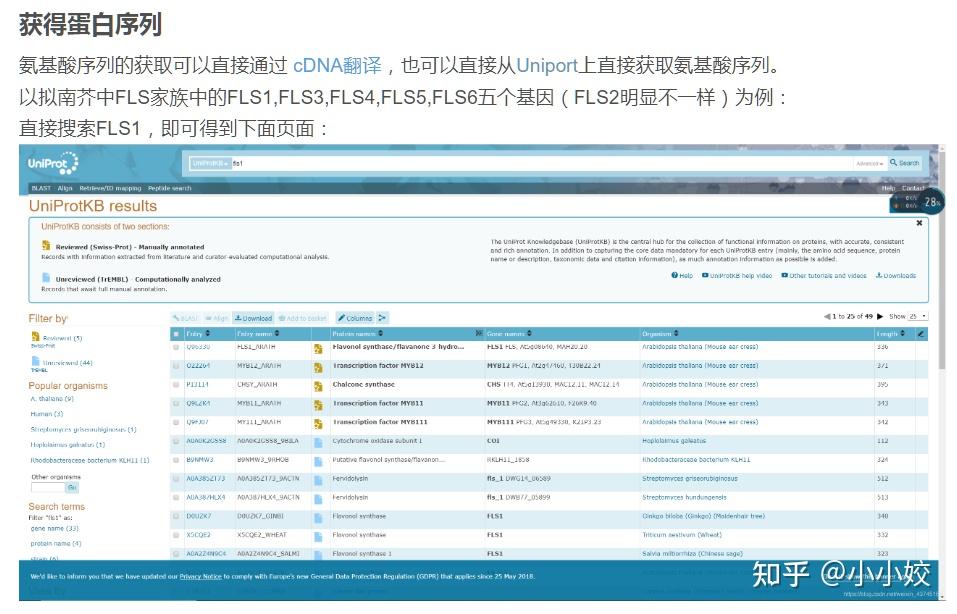Click the UniProt logo
The image size is (957, 614).
point(53,164)
